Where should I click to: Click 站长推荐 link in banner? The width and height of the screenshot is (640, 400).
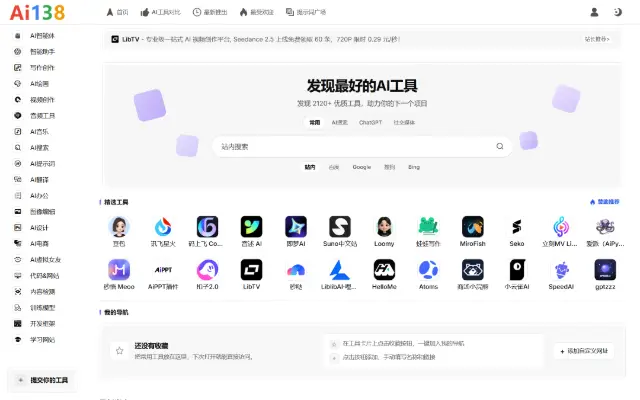coord(597,39)
